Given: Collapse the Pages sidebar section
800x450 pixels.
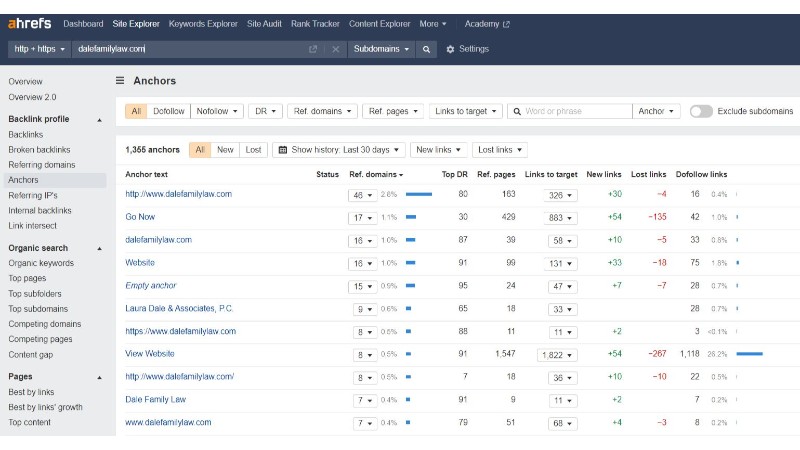Looking at the screenshot, I should point(99,378).
